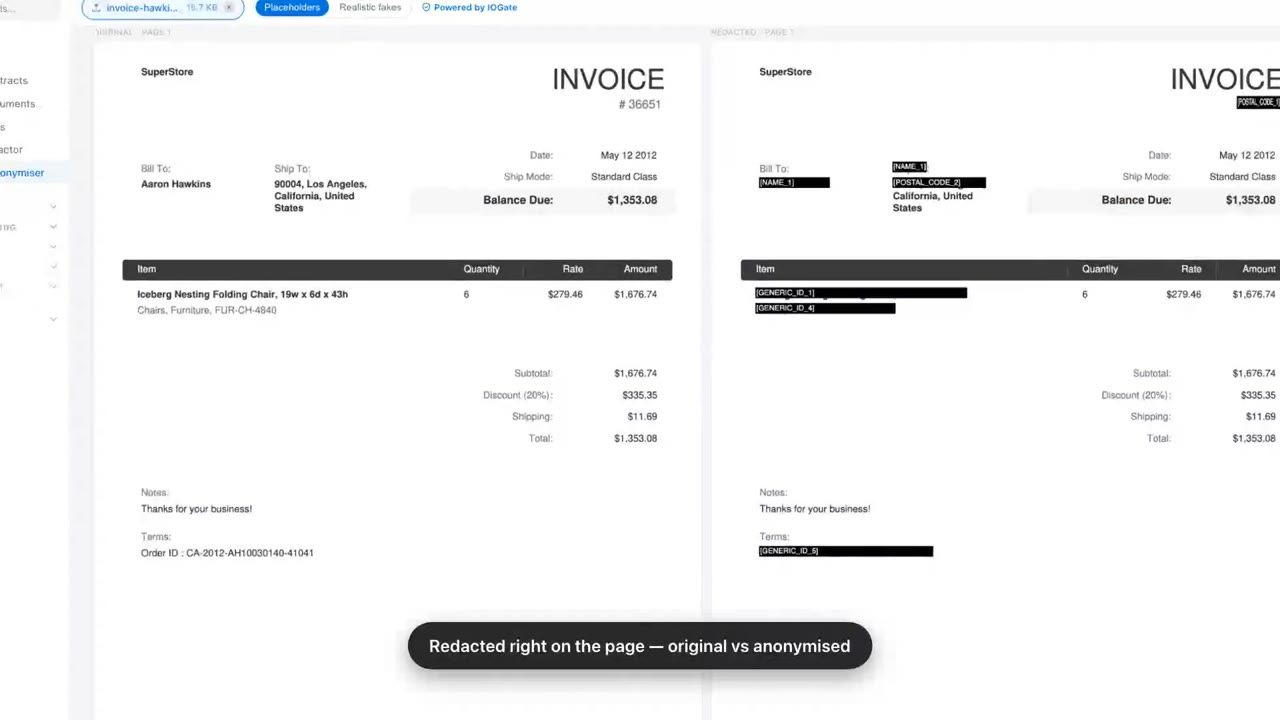Click the Shipping $11.69 value in the original
Image resolution: width=1280 pixels, height=720 pixels.
642,417
